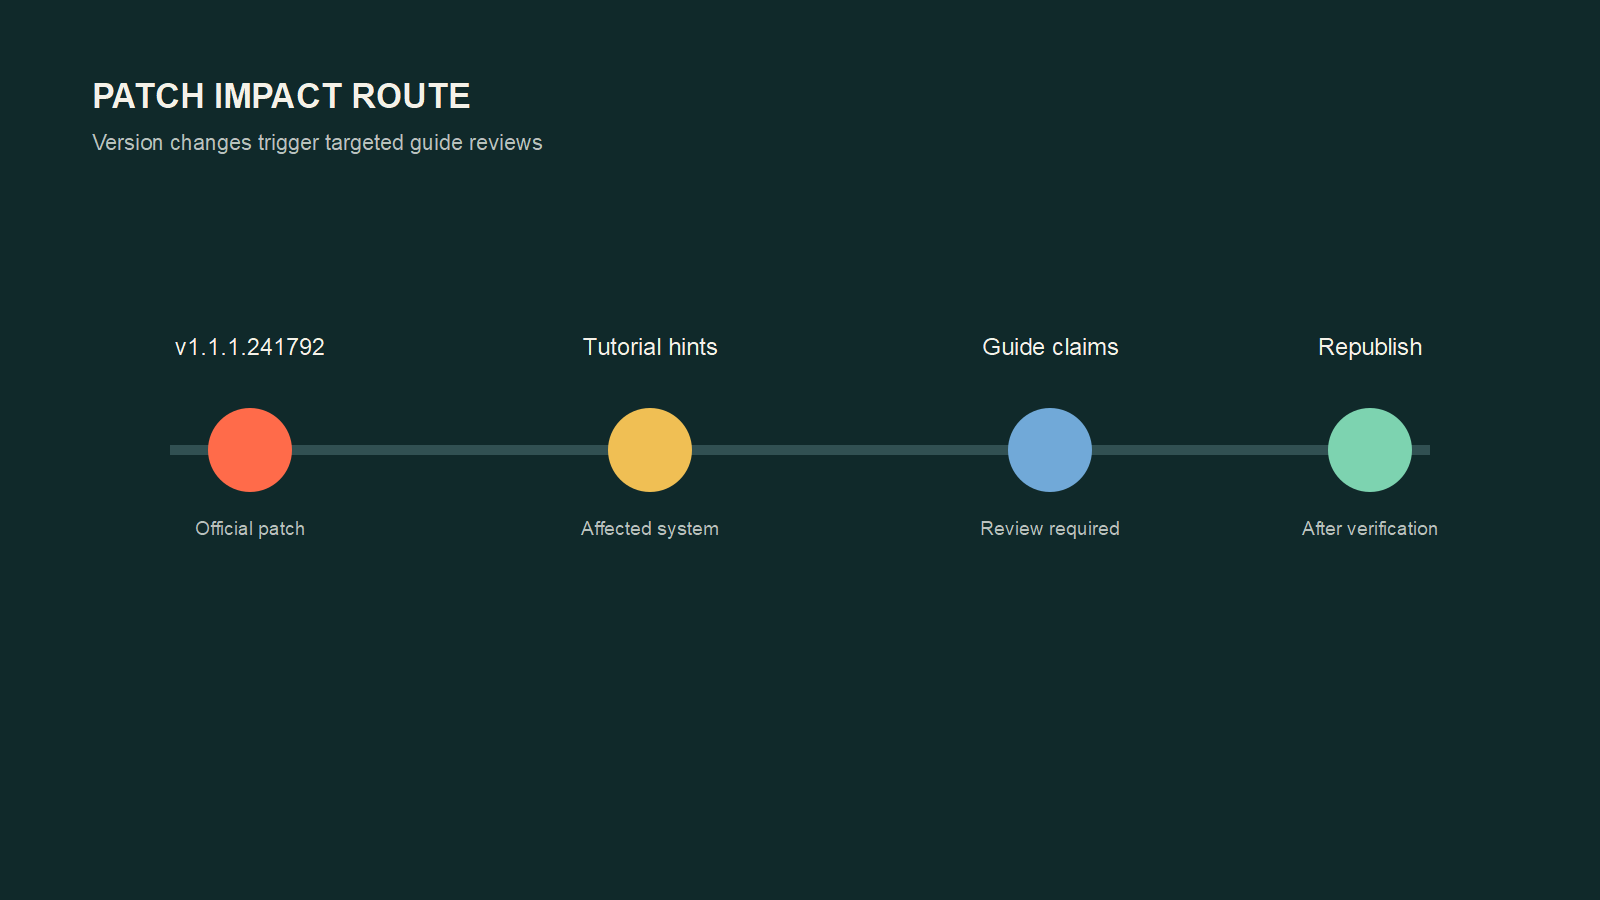The image size is (1600, 900).
Task: Select the Republish label
Action: 1370,347
